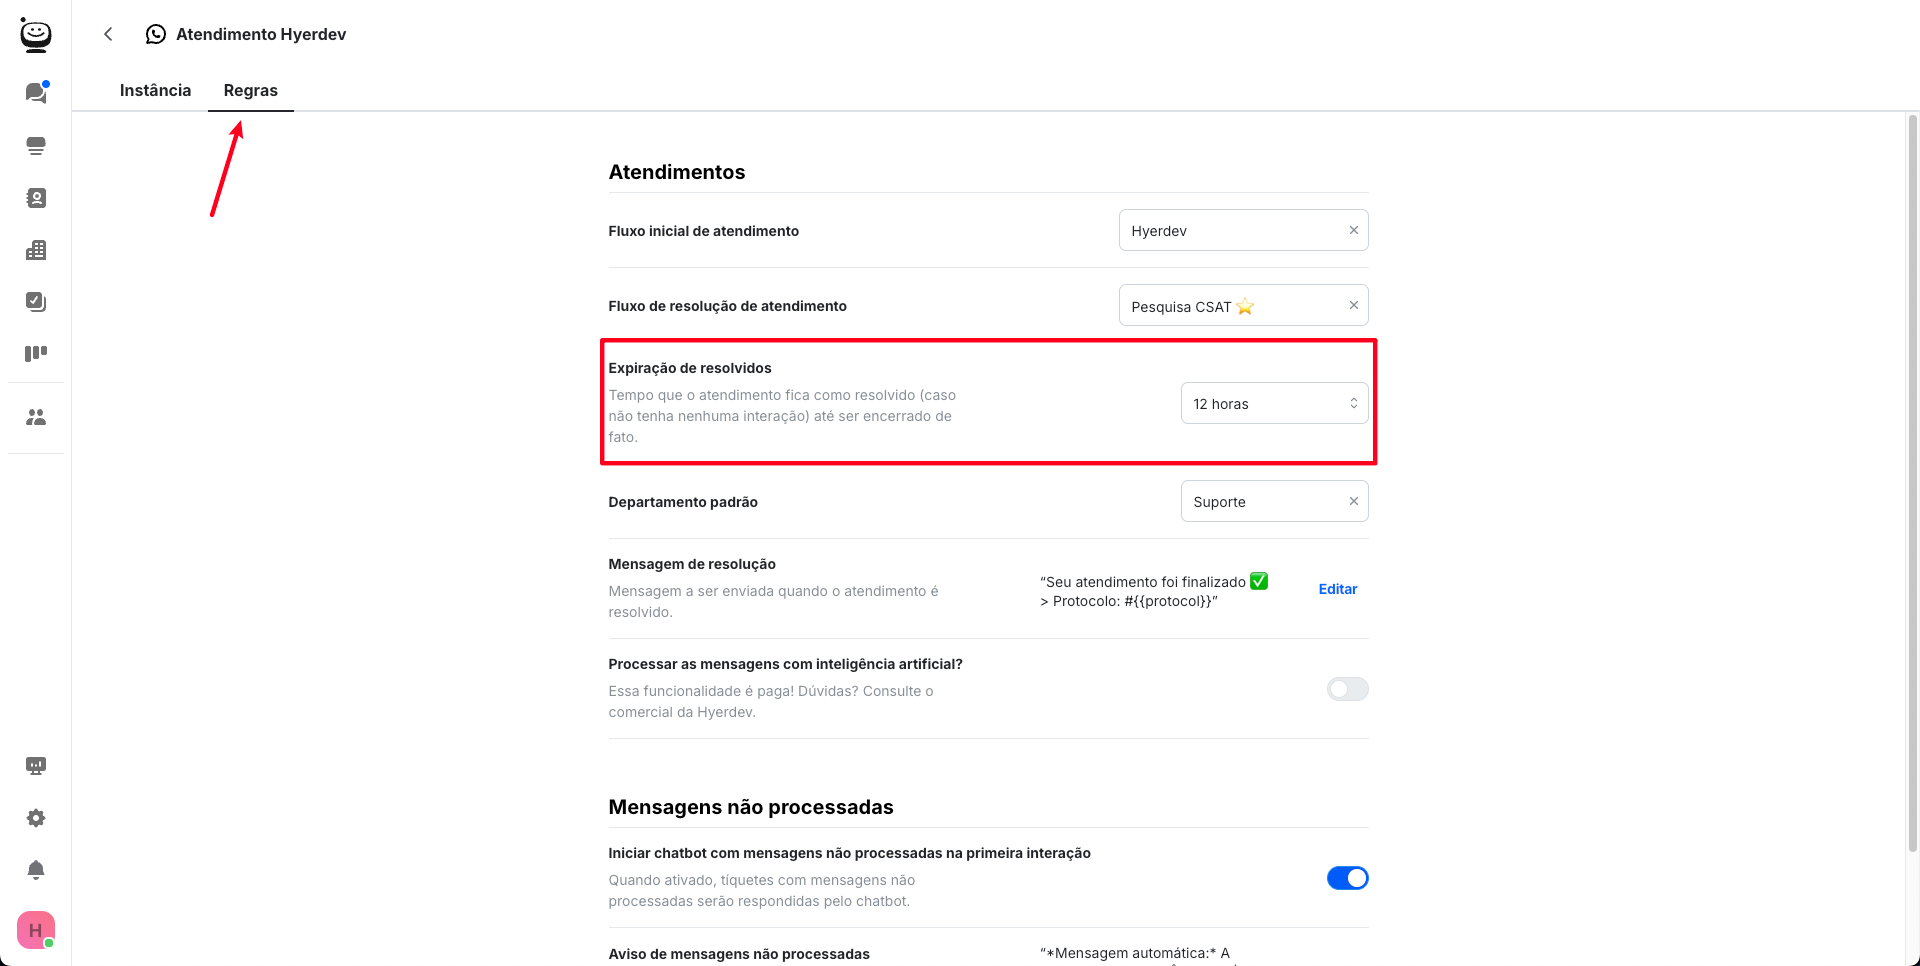The height and width of the screenshot is (966, 1920).
Task: Select the Regras tab
Action: coord(250,90)
